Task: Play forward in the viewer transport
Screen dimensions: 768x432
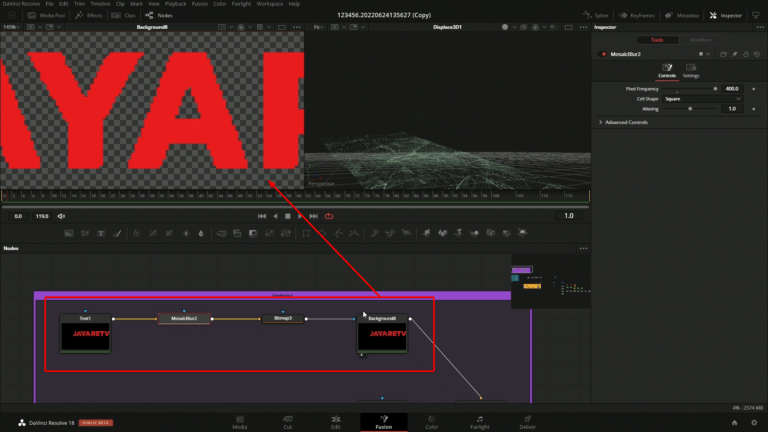Action: (300, 216)
